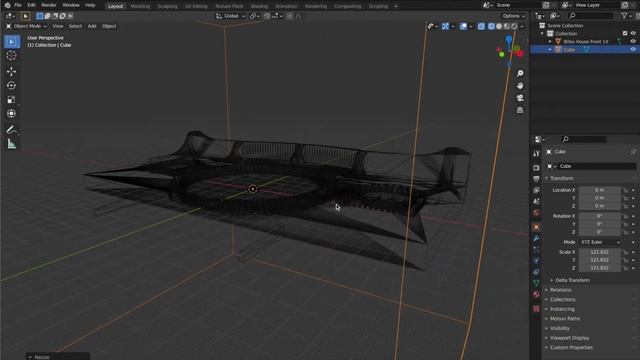640x360 pixels.
Task: Open the viewport Options dropdown
Action: pyautogui.click(x=513, y=16)
